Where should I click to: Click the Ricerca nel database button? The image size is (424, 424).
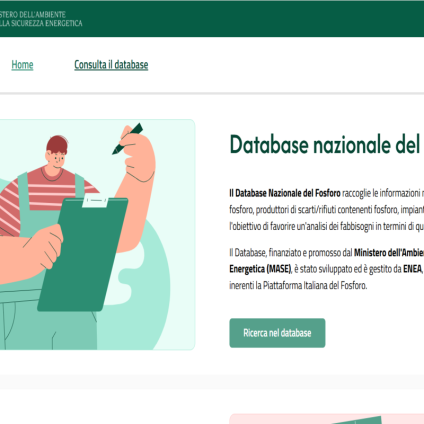coord(277,333)
